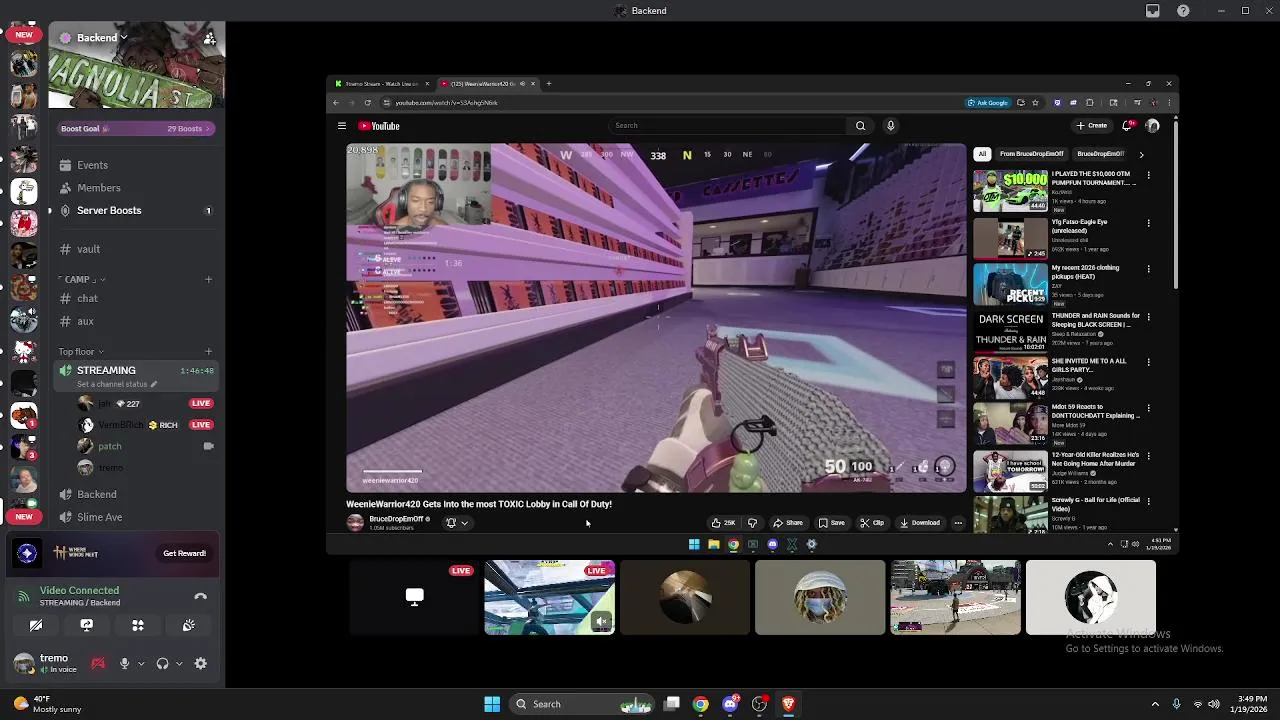The width and height of the screenshot is (1280, 720).
Task: Bookmark page with star icon in streamed Chrome
Action: [1035, 103]
